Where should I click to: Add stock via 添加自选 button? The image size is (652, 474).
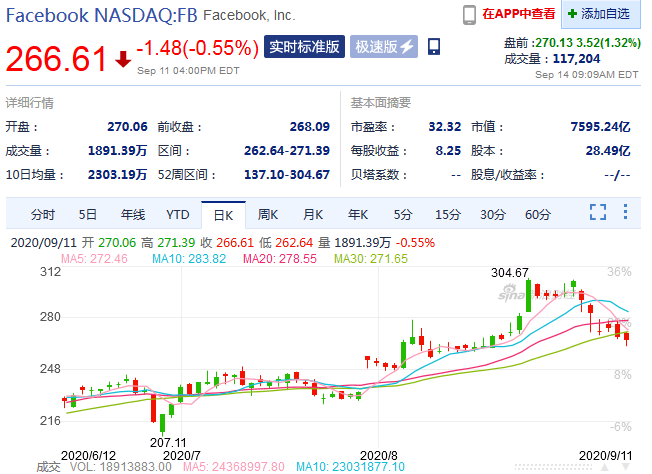coord(600,14)
